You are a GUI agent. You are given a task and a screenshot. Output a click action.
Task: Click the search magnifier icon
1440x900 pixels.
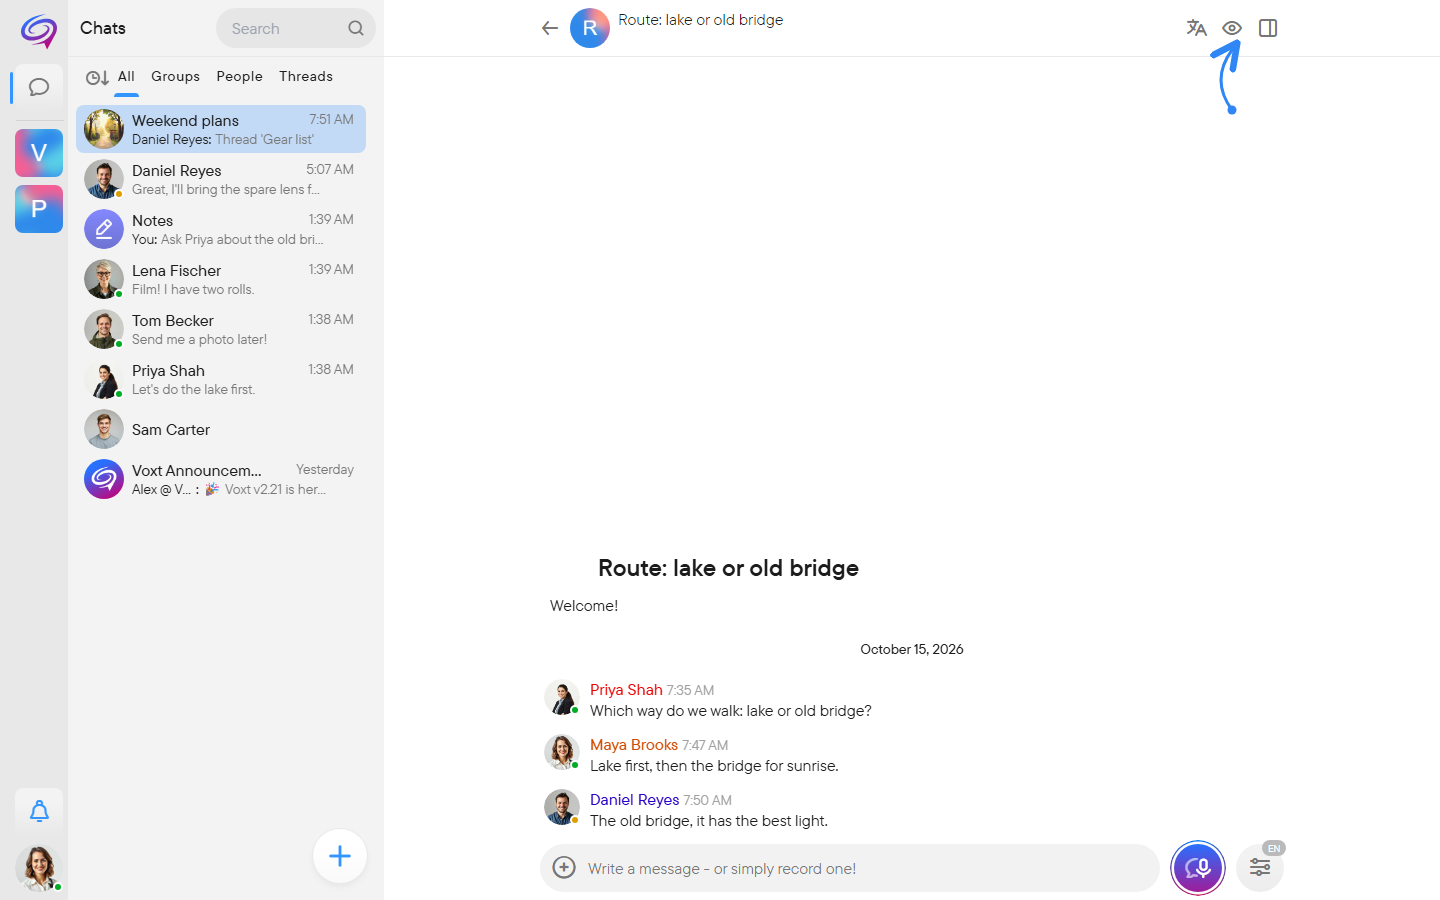click(x=356, y=28)
